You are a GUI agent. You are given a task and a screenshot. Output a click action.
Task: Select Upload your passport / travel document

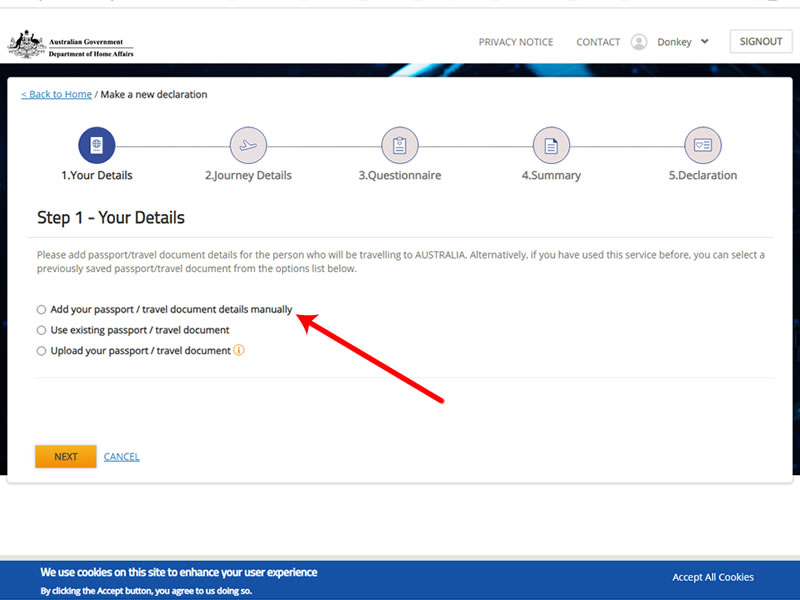(x=42, y=351)
